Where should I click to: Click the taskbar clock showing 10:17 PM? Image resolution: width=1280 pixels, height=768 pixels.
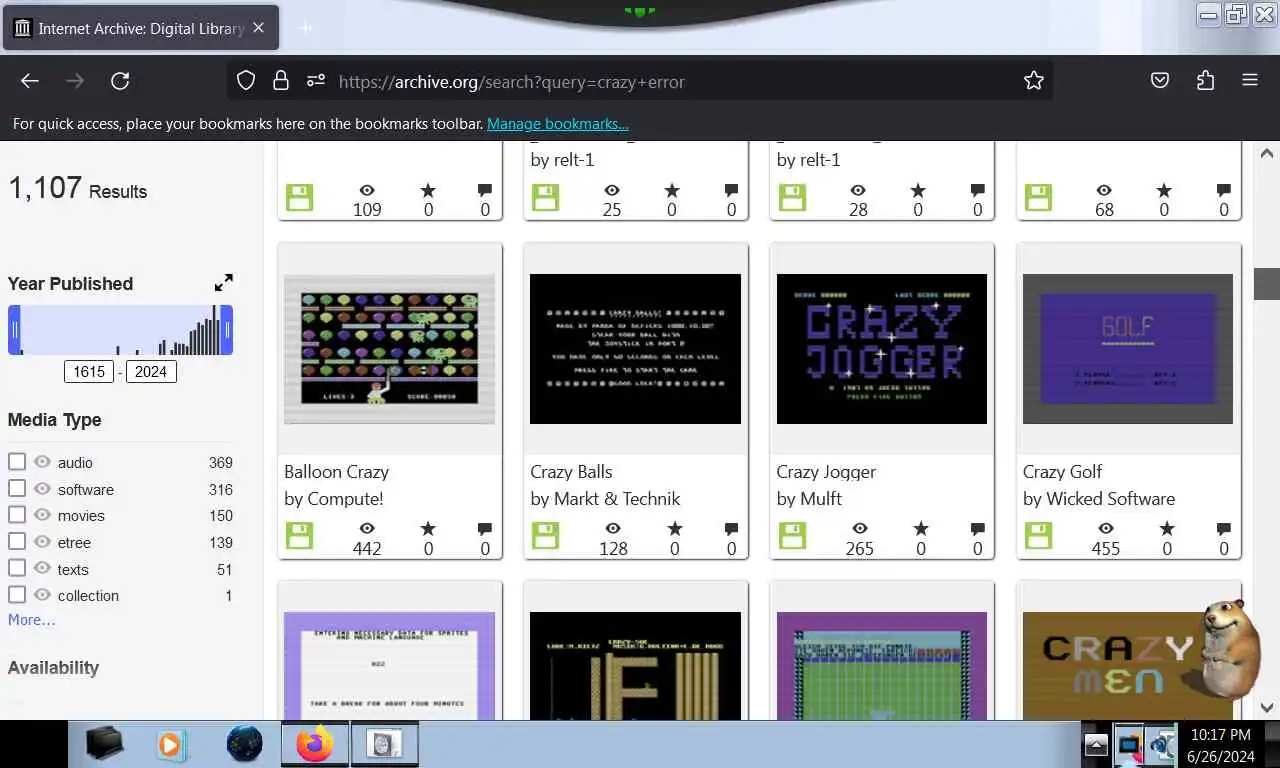(1219, 735)
